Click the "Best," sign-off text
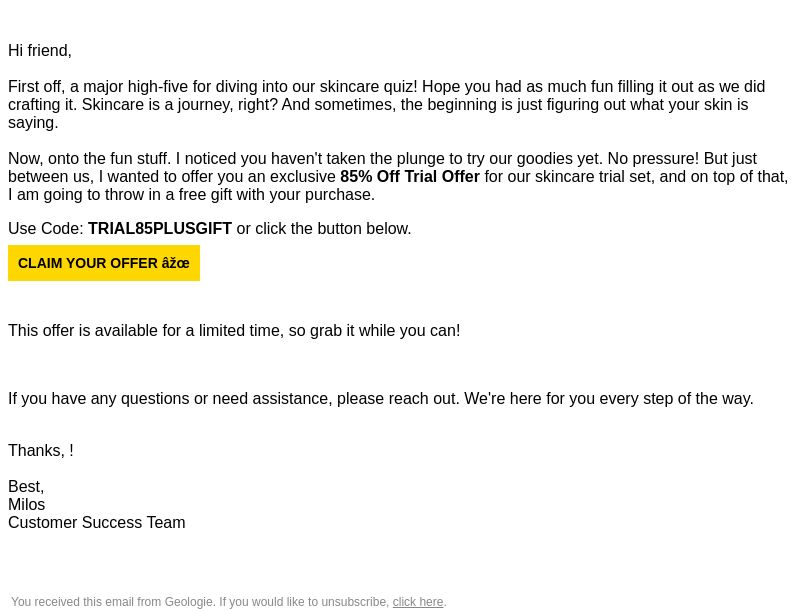This screenshot has height=613, width=800. pyautogui.click(x=26, y=486)
